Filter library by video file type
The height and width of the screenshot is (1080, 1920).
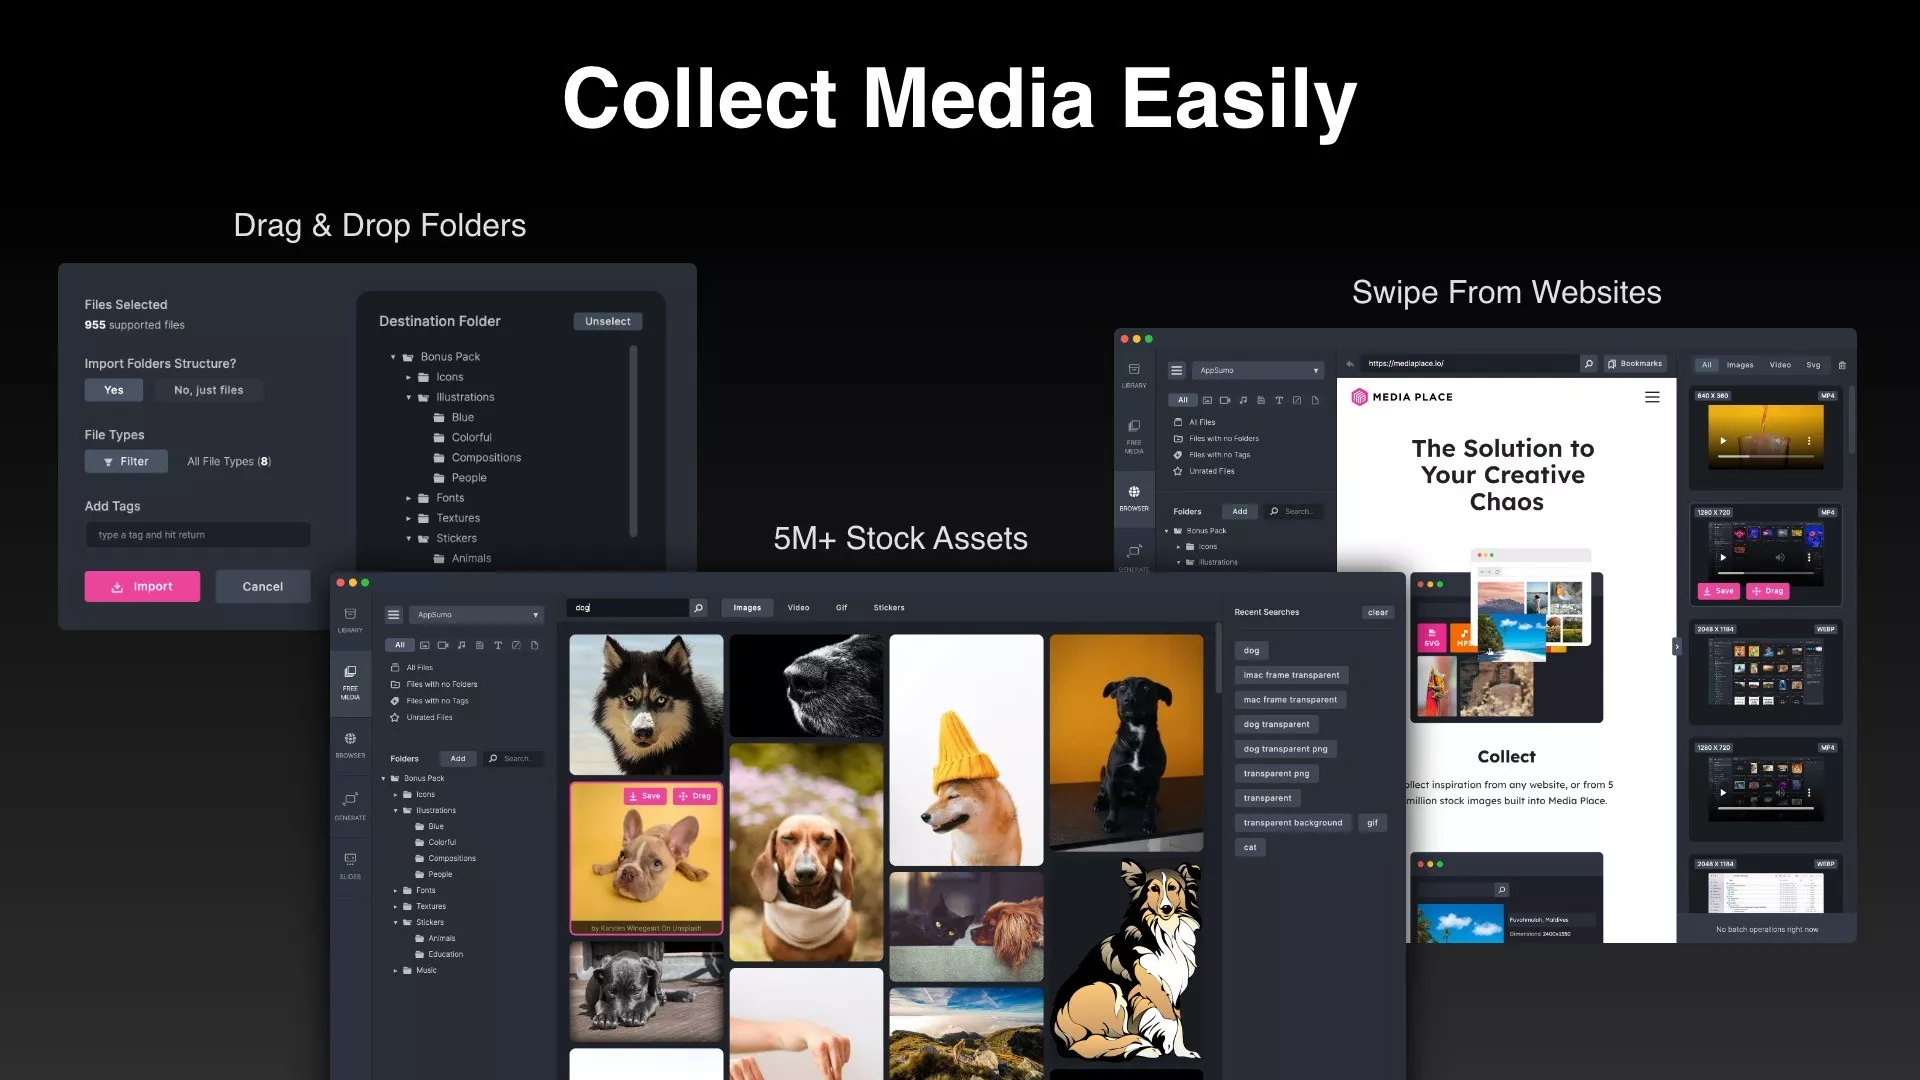click(443, 645)
